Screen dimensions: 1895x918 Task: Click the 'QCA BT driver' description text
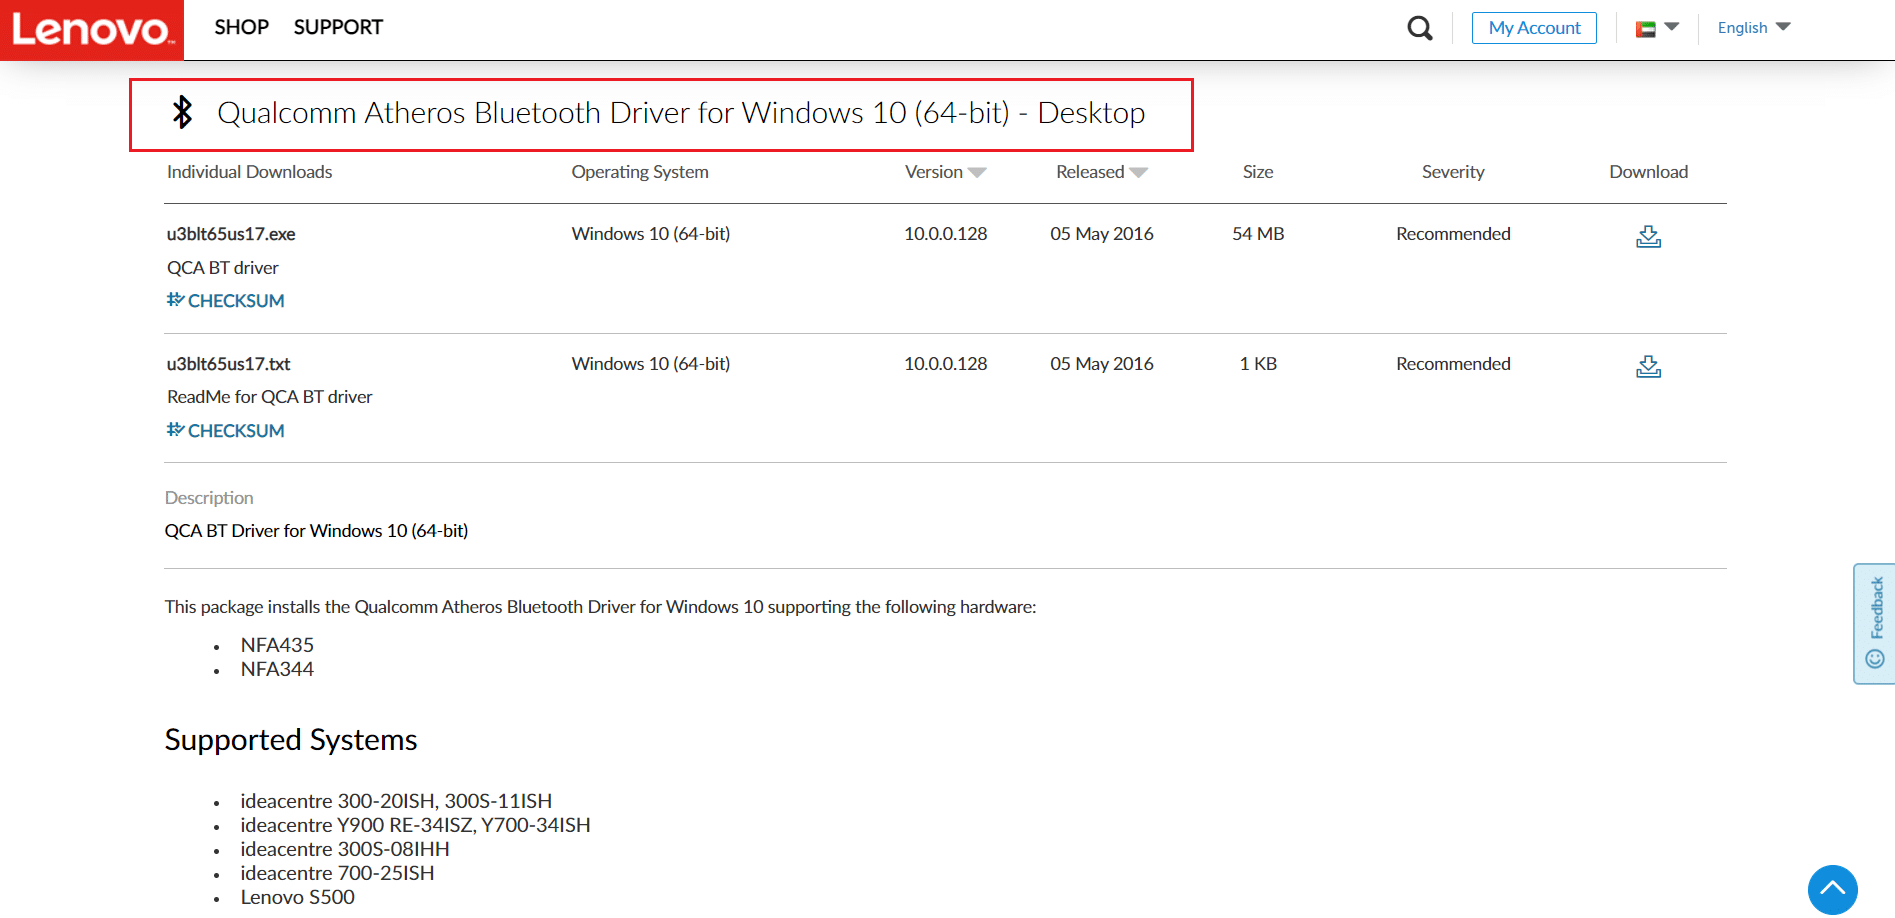[x=222, y=268]
